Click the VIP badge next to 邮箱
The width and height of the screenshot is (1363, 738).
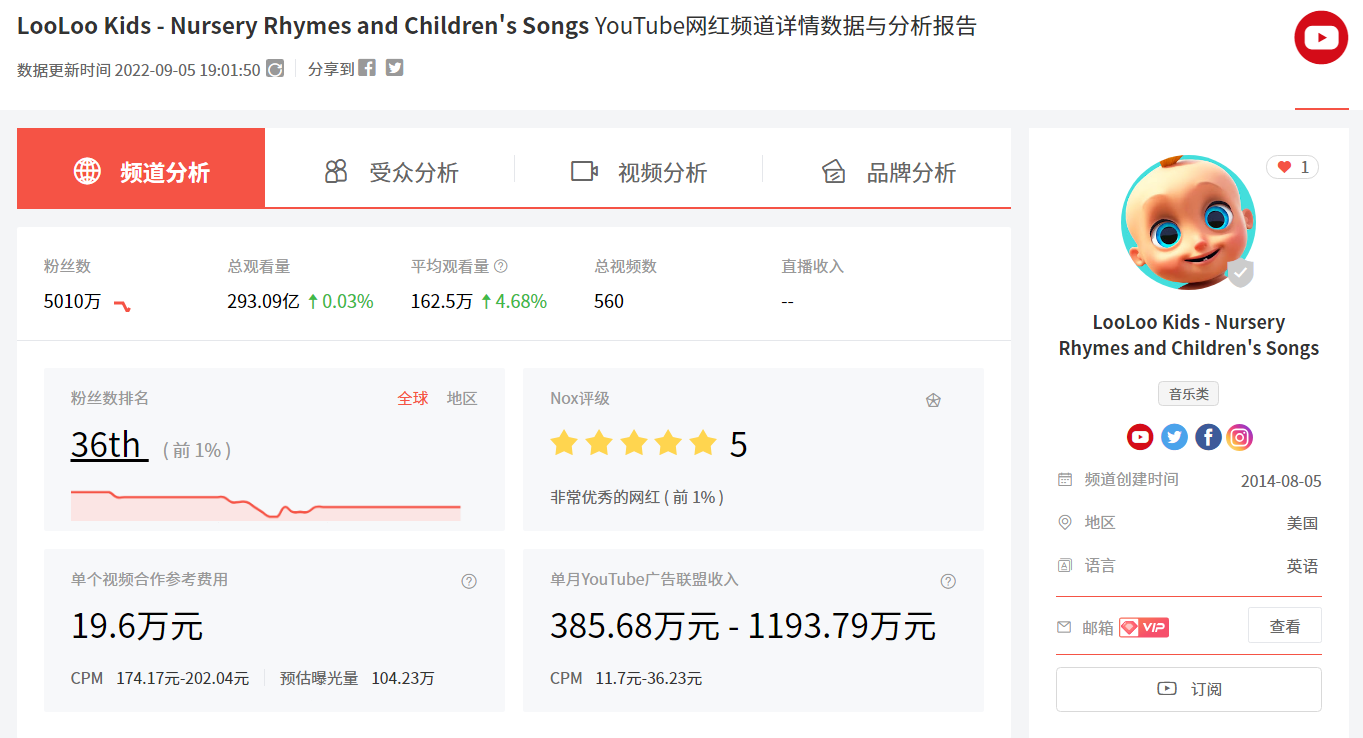click(1143, 625)
